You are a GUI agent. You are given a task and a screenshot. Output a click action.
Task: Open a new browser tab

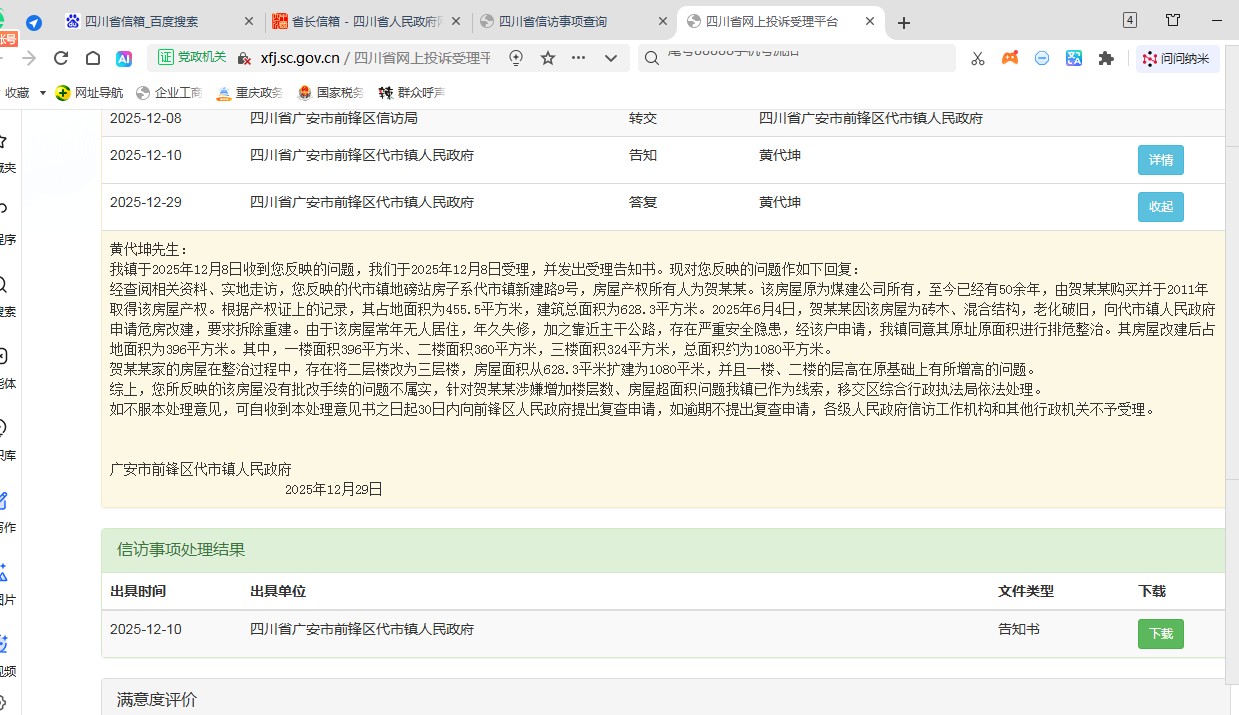point(904,22)
